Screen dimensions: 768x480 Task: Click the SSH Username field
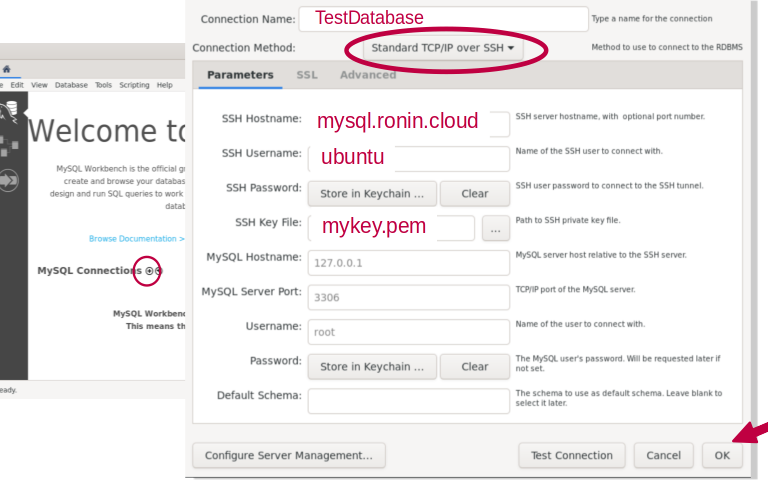click(x=408, y=159)
